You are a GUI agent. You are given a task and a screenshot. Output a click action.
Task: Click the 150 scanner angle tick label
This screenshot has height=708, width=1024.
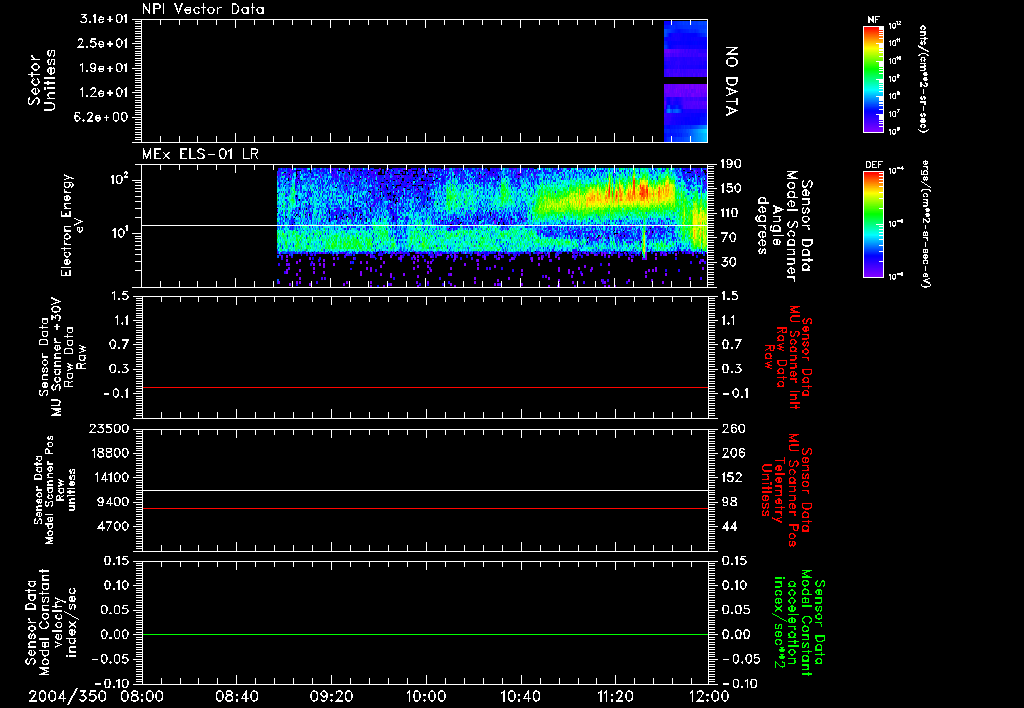pyautogui.click(x=731, y=188)
